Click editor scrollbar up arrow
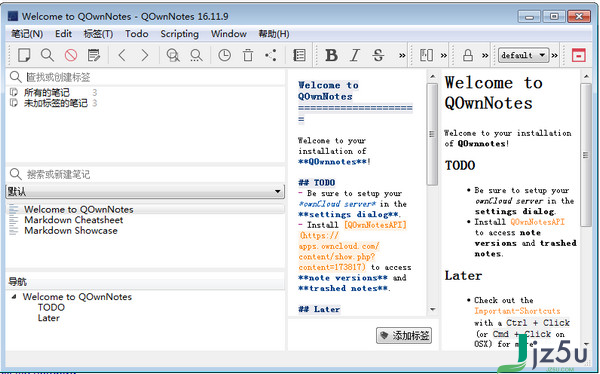This screenshot has width=600, height=374. (432, 77)
